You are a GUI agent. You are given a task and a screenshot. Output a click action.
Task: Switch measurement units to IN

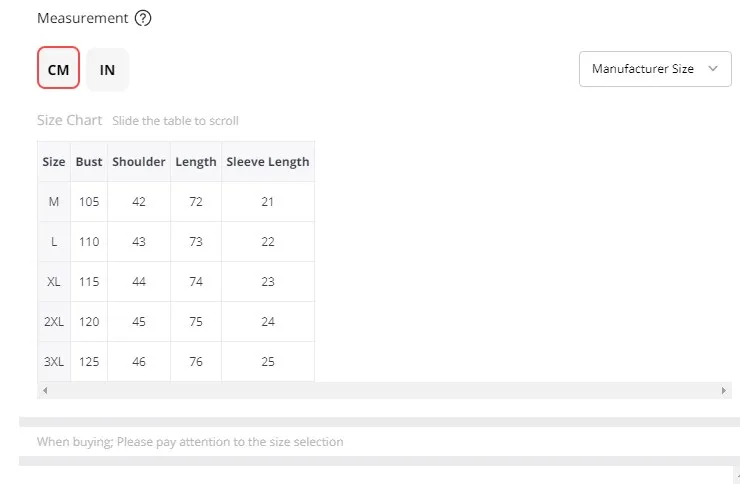(107, 69)
